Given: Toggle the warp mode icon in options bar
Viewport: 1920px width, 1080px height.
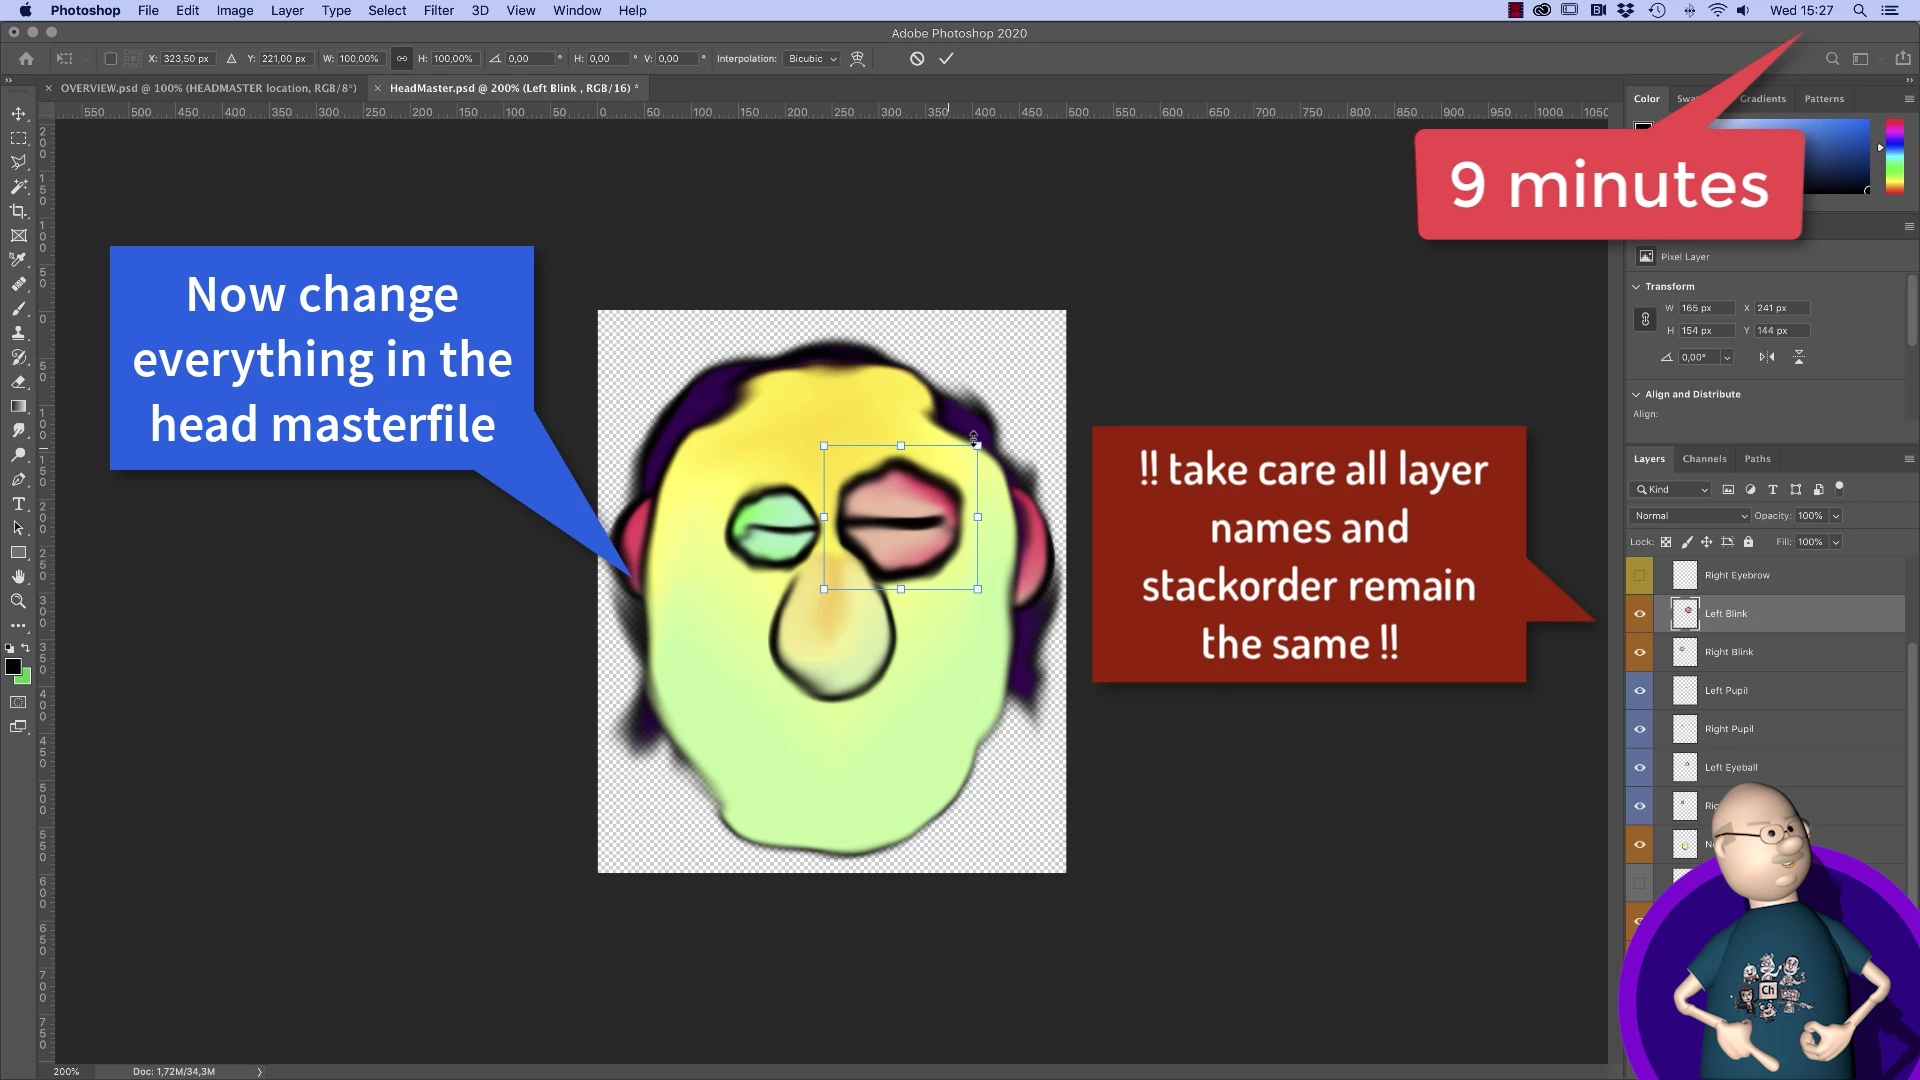Looking at the screenshot, I should [x=857, y=59].
